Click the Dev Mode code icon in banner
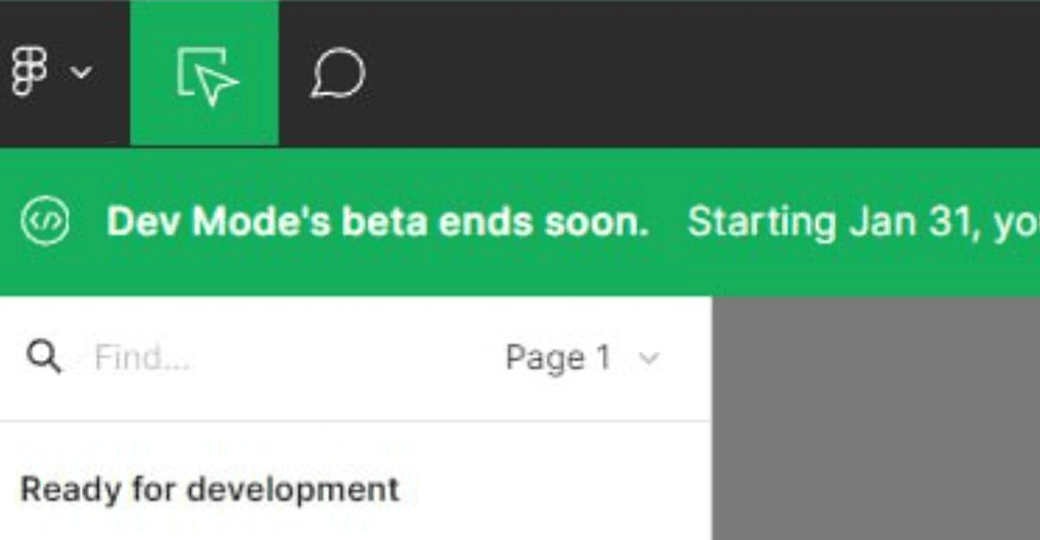 tap(45, 222)
